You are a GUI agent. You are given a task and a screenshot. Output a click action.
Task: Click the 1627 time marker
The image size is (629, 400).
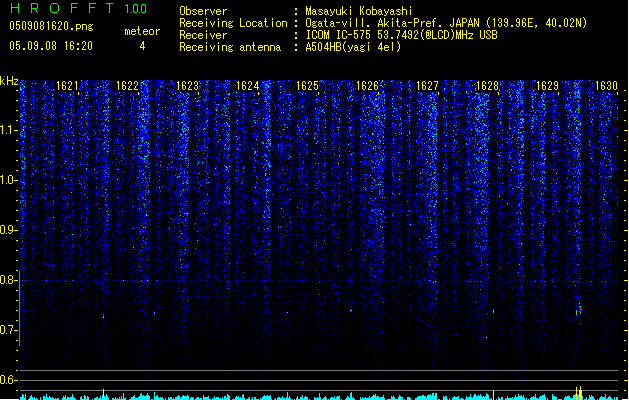pos(427,86)
